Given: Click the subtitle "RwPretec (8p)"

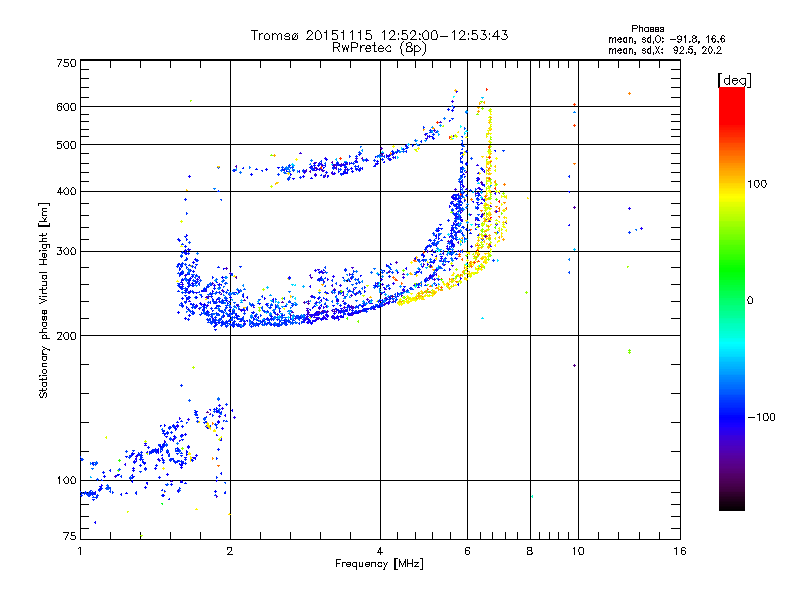Looking at the screenshot, I should click(379, 48).
